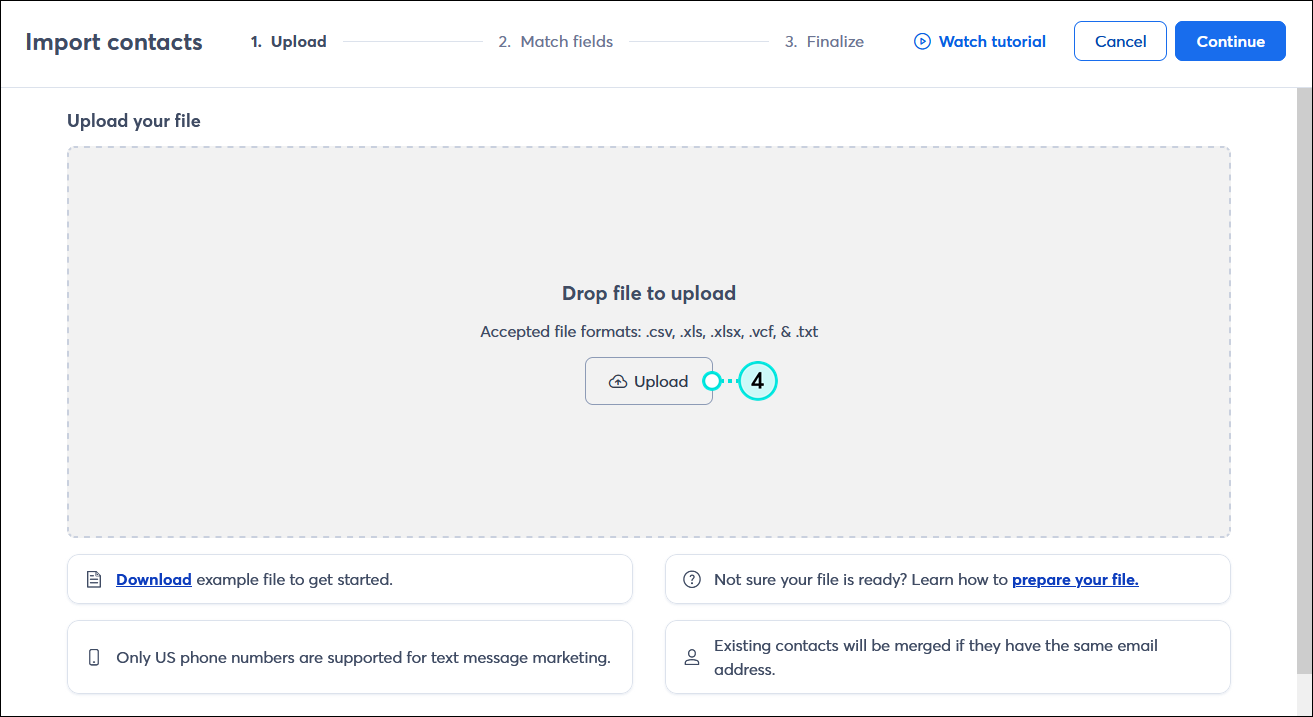This screenshot has width=1313, height=717.
Task: Go to step 3. Finalize
Action: pyautogui.click(x=824, y=42)
